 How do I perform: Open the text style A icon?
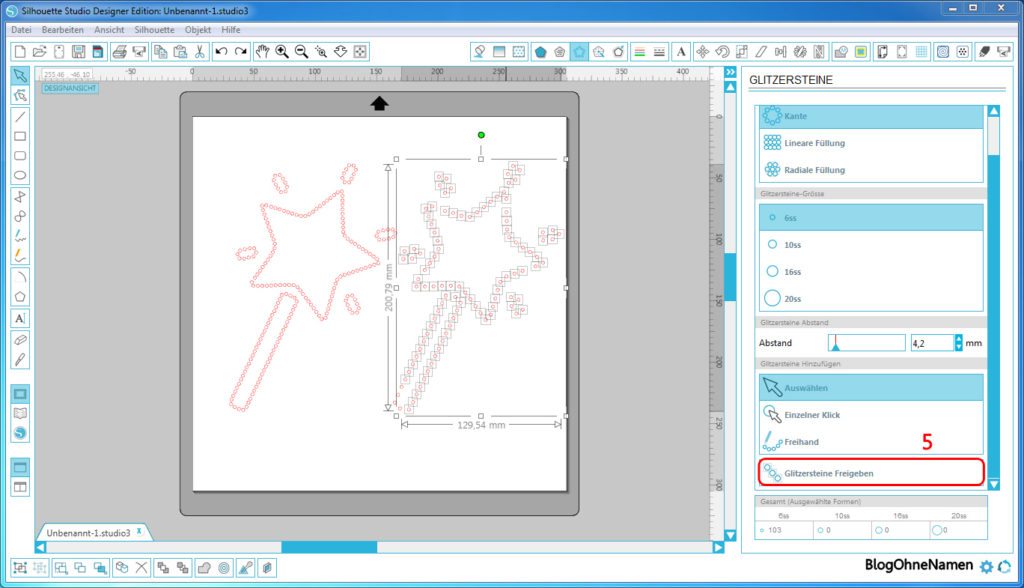[x=681, y=51]
